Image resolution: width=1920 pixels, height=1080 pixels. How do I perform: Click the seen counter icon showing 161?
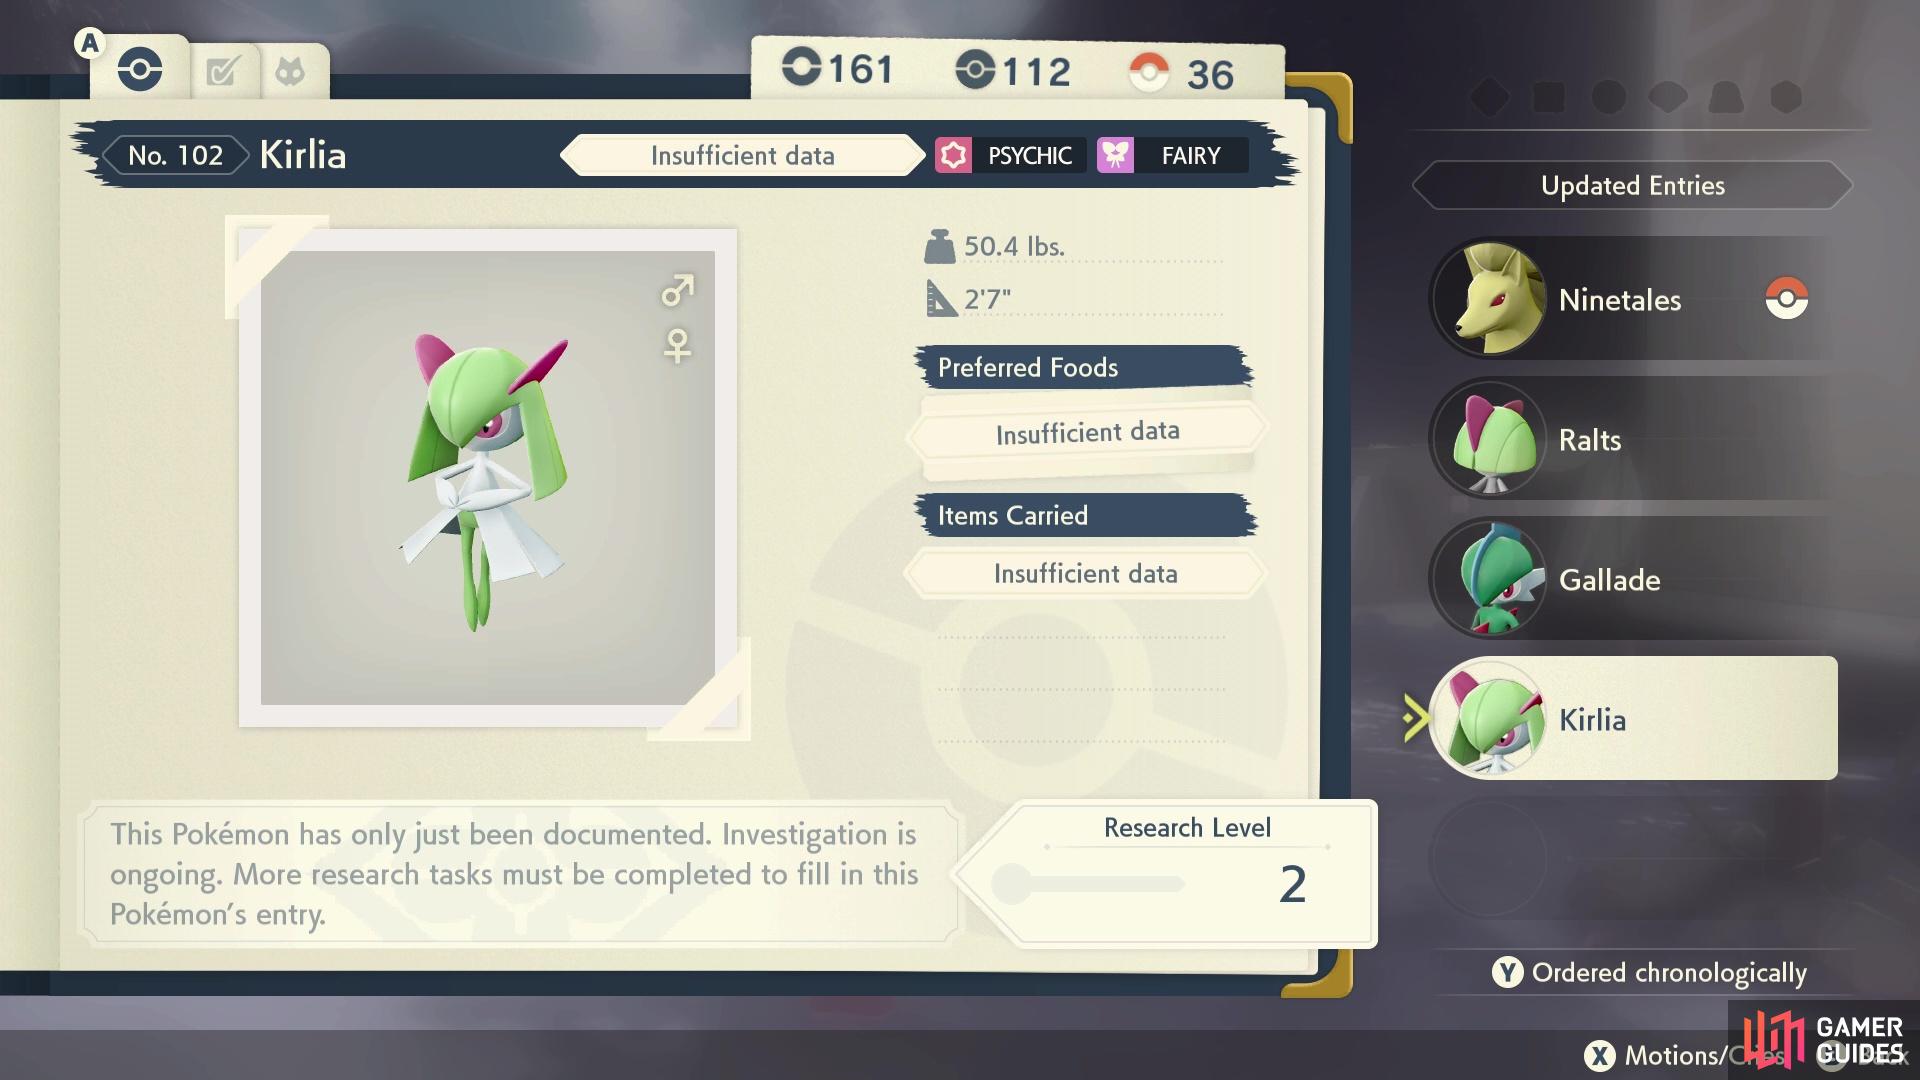click(801, 67)
